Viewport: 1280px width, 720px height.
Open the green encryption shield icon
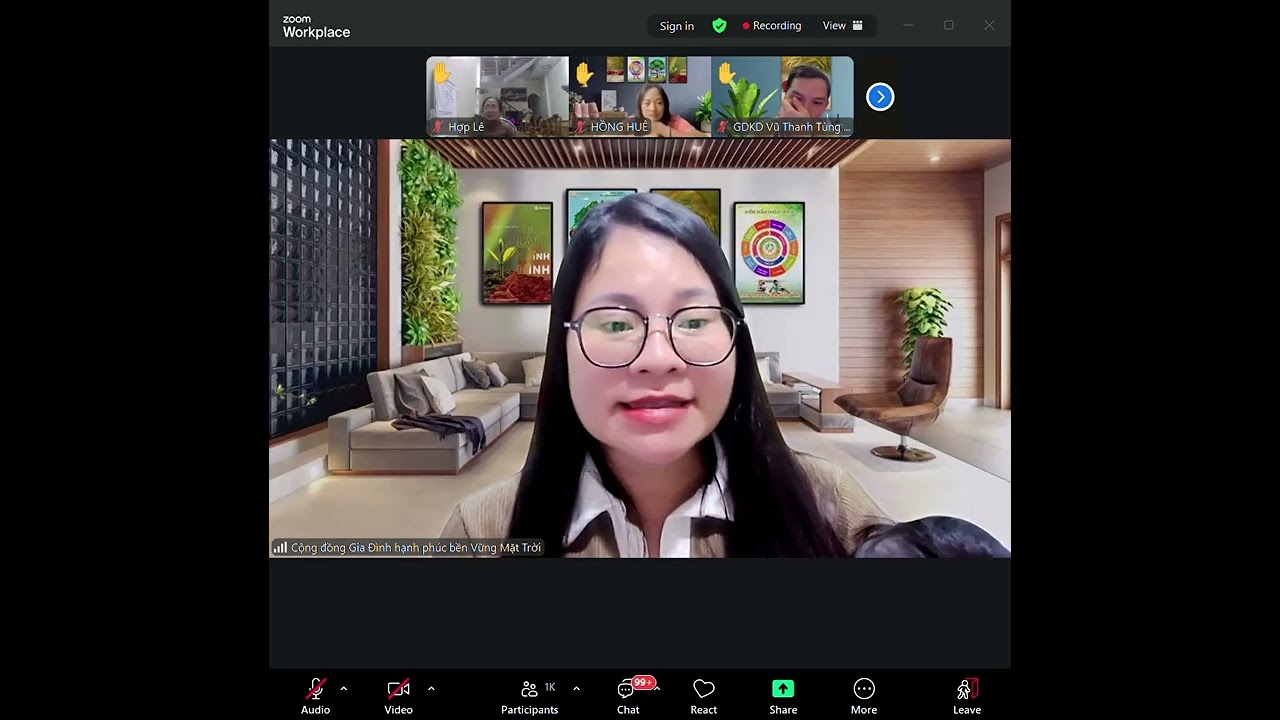[x=719, y=26]
